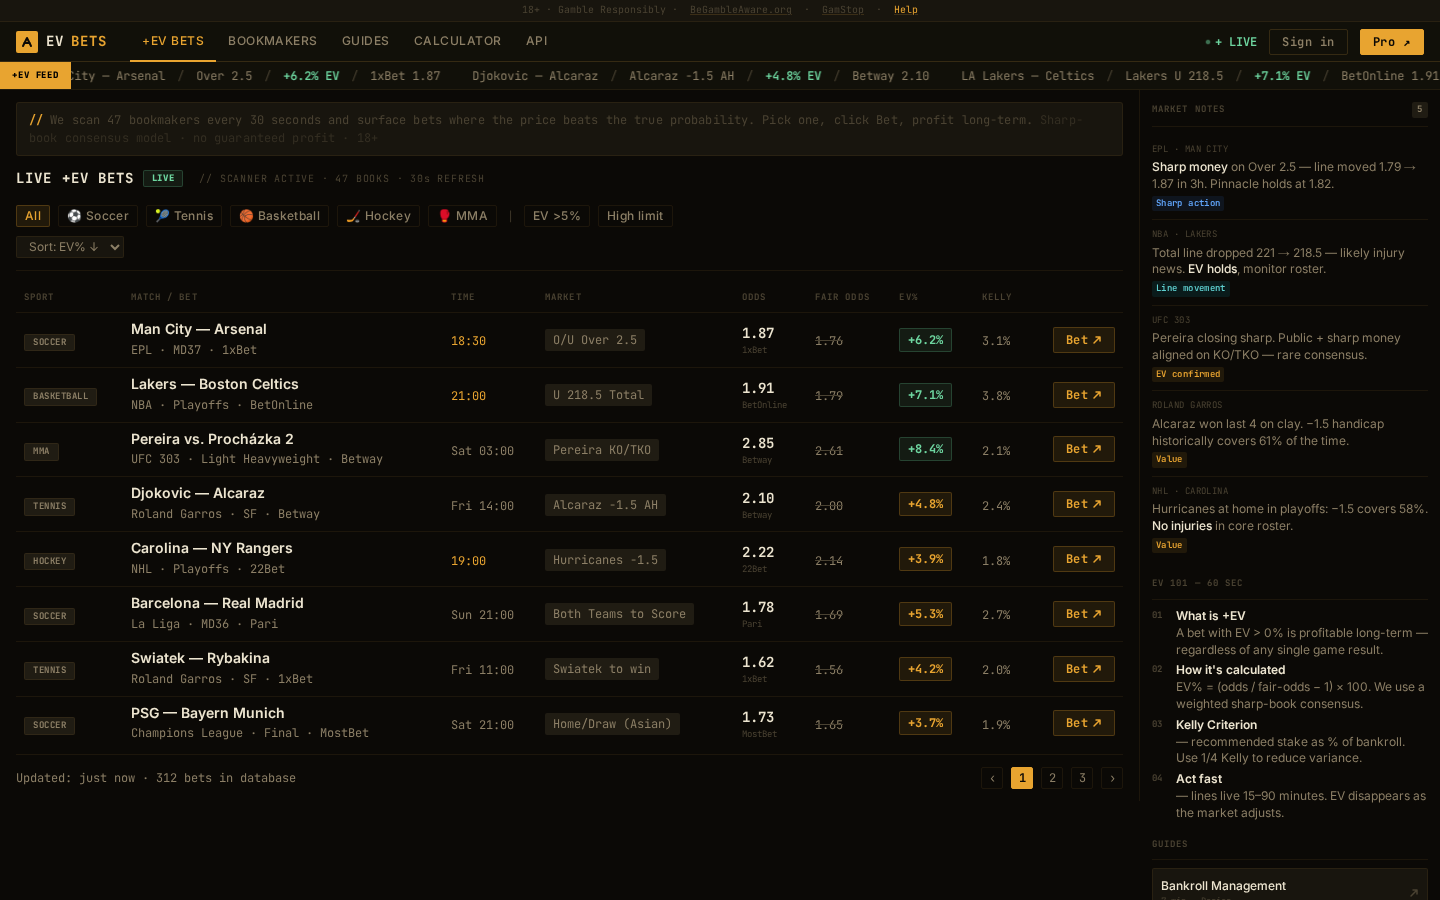
Task: Click the Sharp action tag
Action: click(x=1188, y=203)
